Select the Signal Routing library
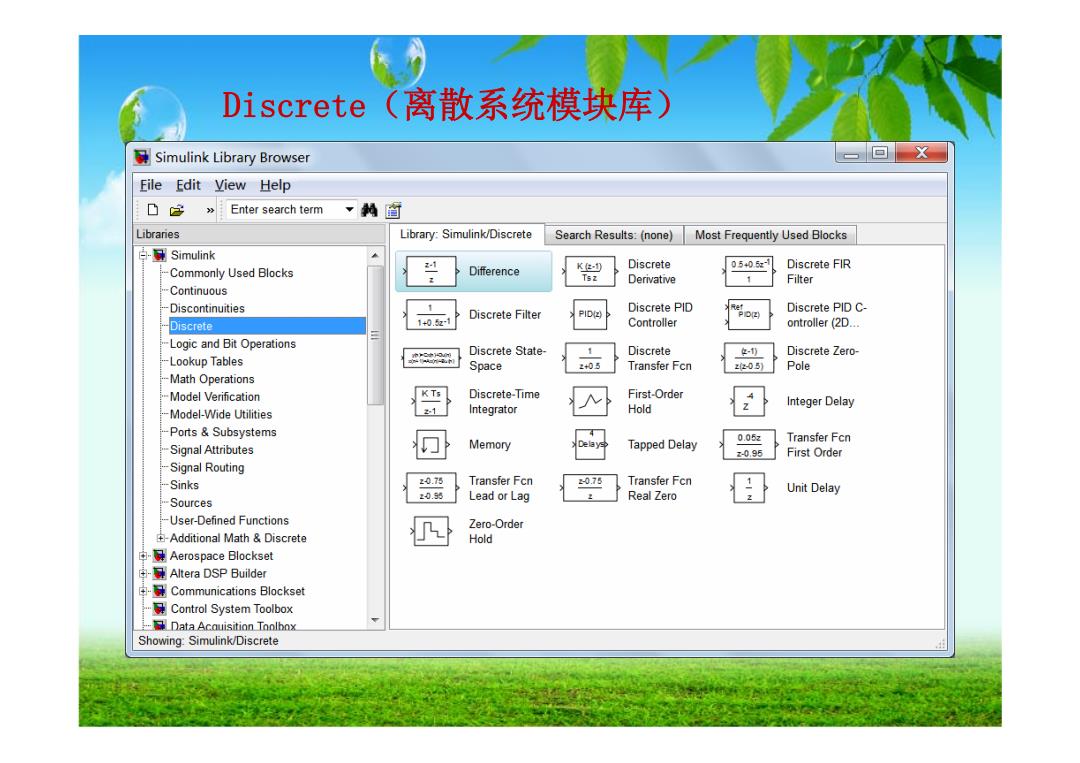The width and height of the screenshot is (1080, 763). tap(207, 468)
